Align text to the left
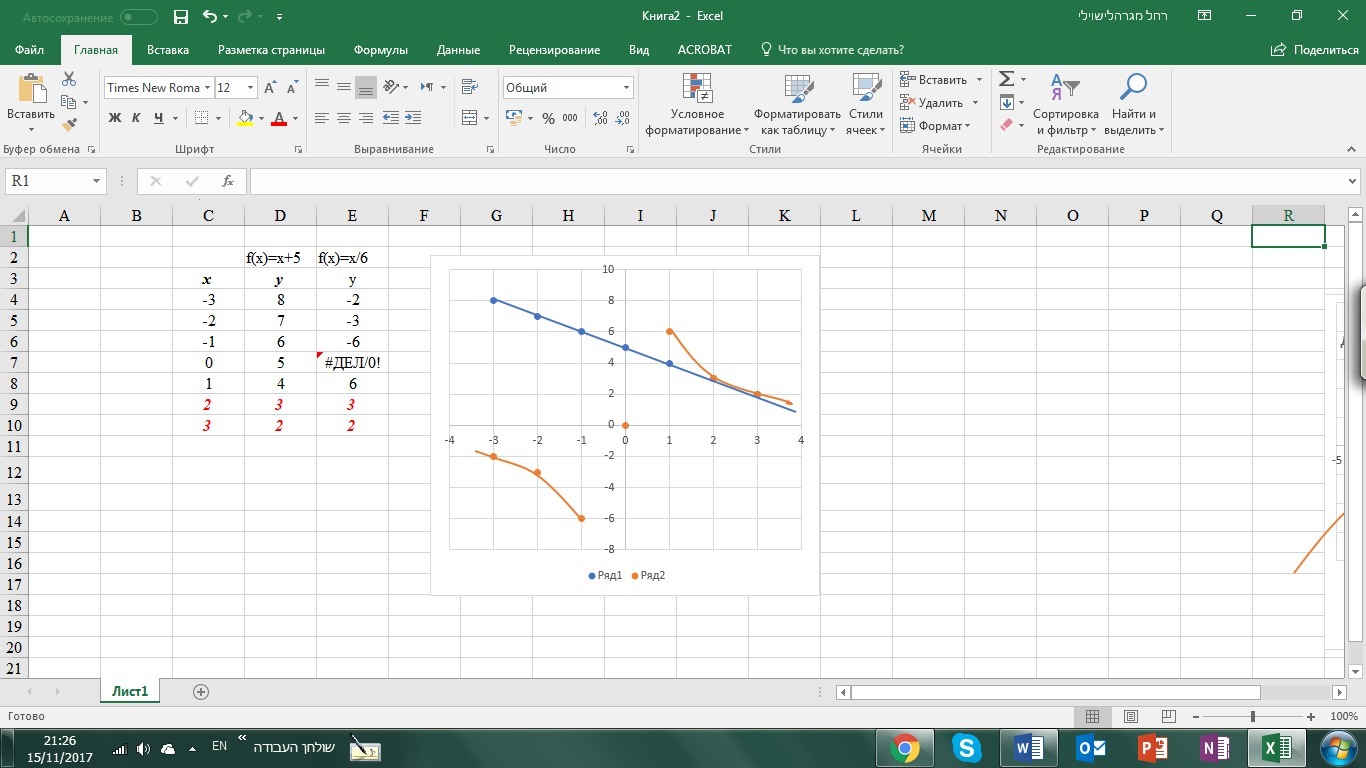Screen dimensions: 1366x768 click(x=322, y=118)
